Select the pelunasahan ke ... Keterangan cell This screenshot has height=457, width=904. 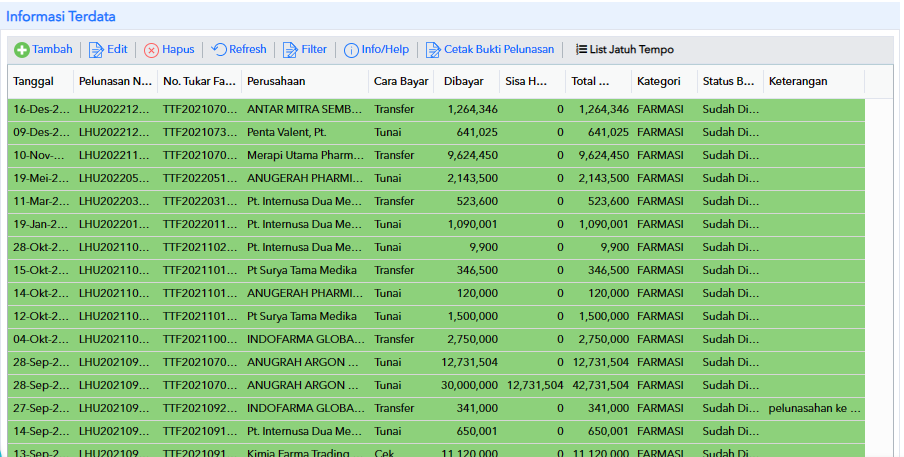[x=813, y=409]
